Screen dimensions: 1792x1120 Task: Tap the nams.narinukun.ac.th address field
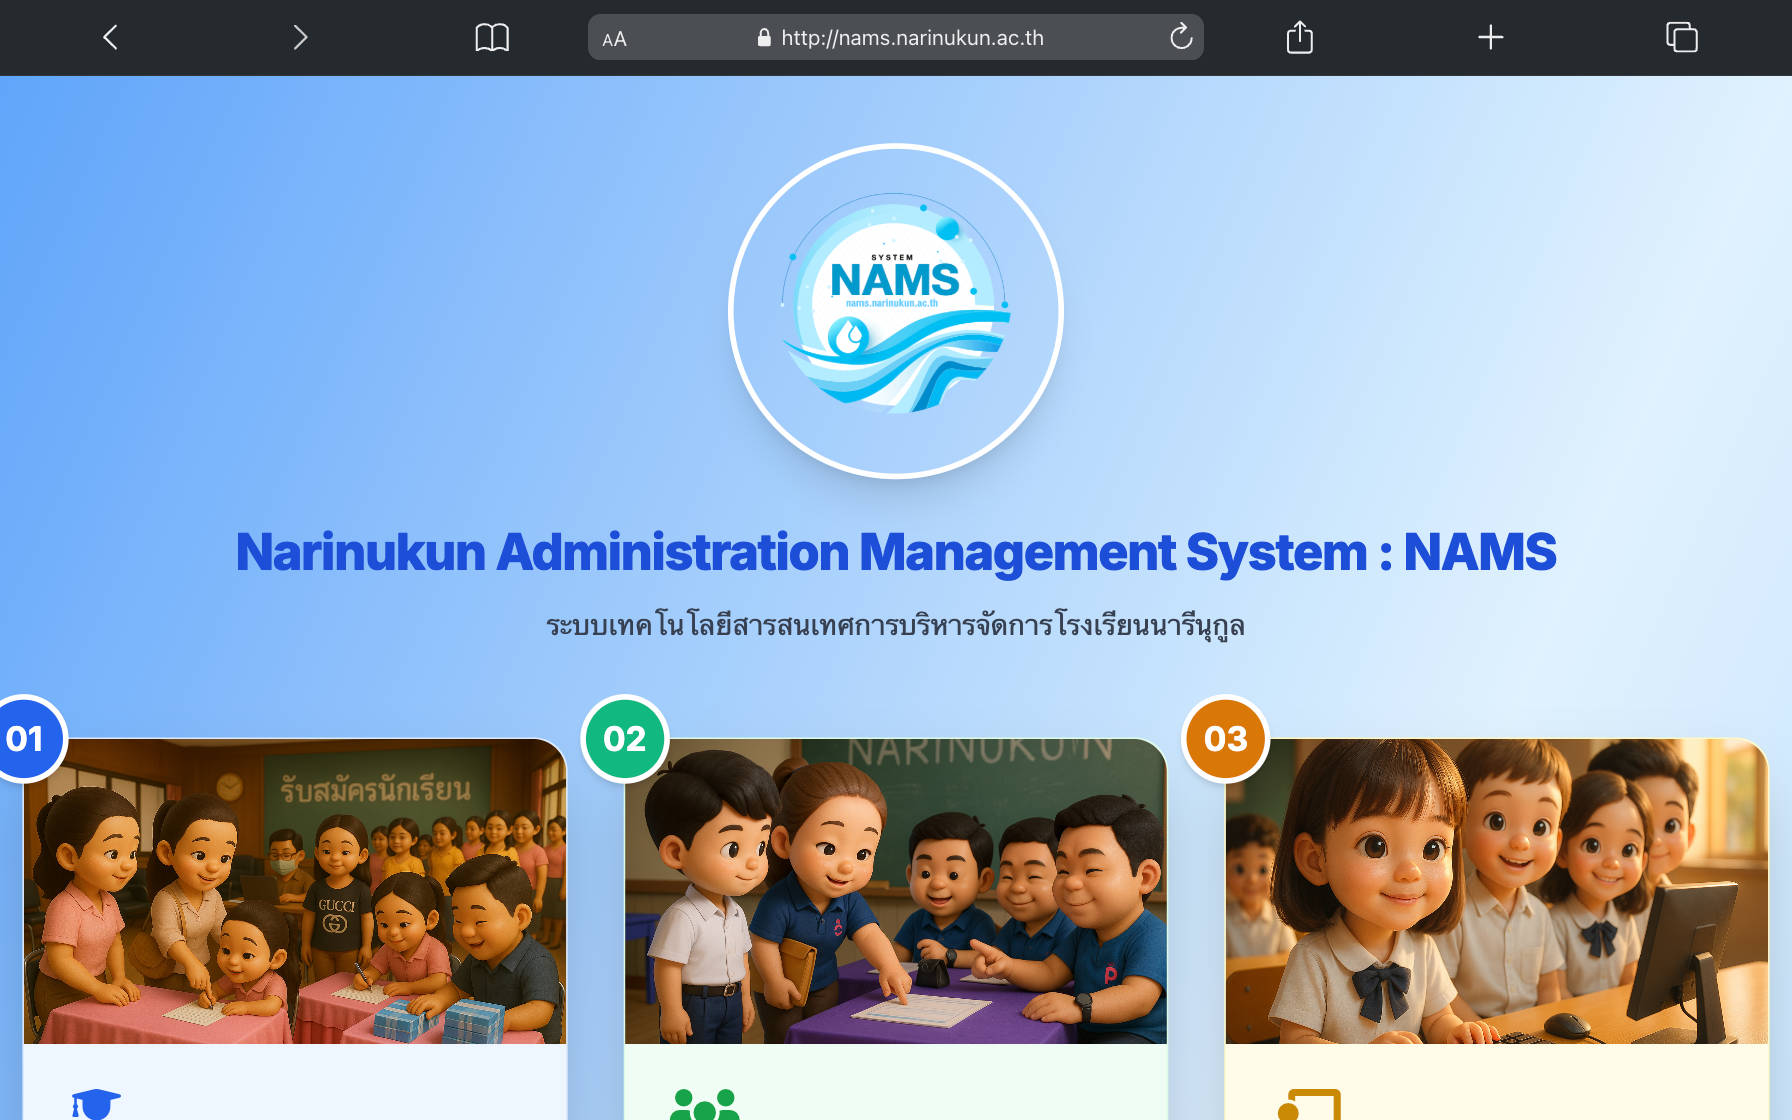[911, 38]
